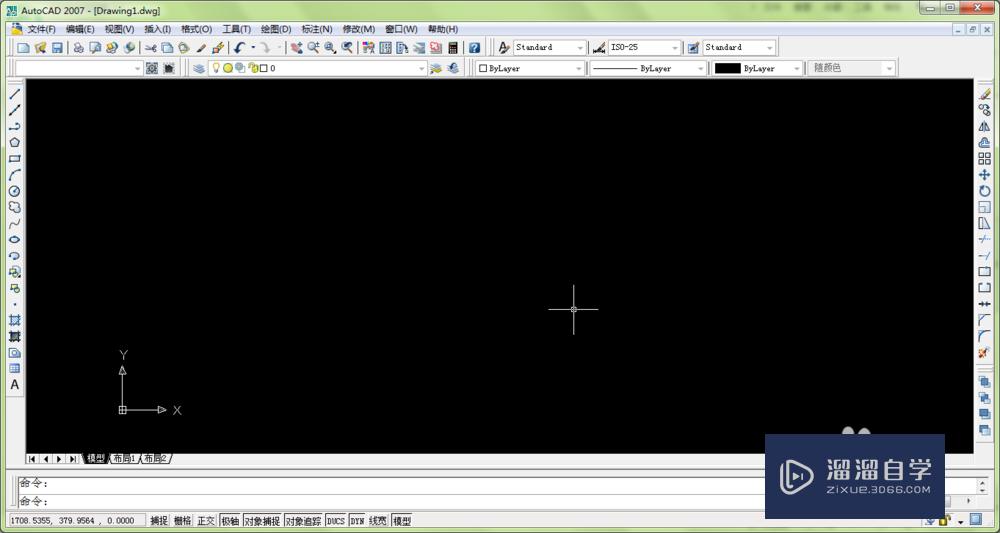Screen dimensions: 1000x533
Task: Click the Help question mark icon
Action: [474, 48]
